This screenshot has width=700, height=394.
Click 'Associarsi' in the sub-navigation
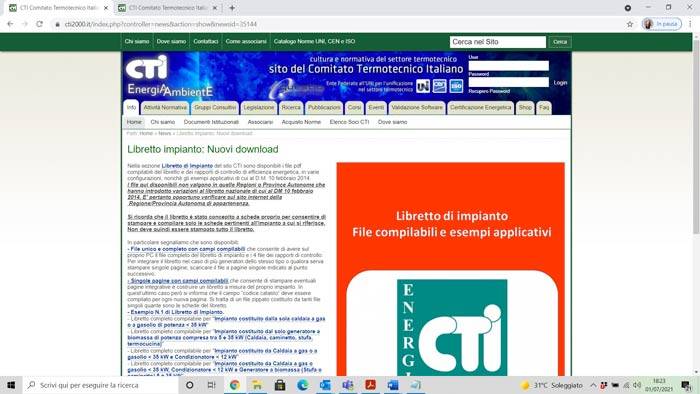[260, 122]
